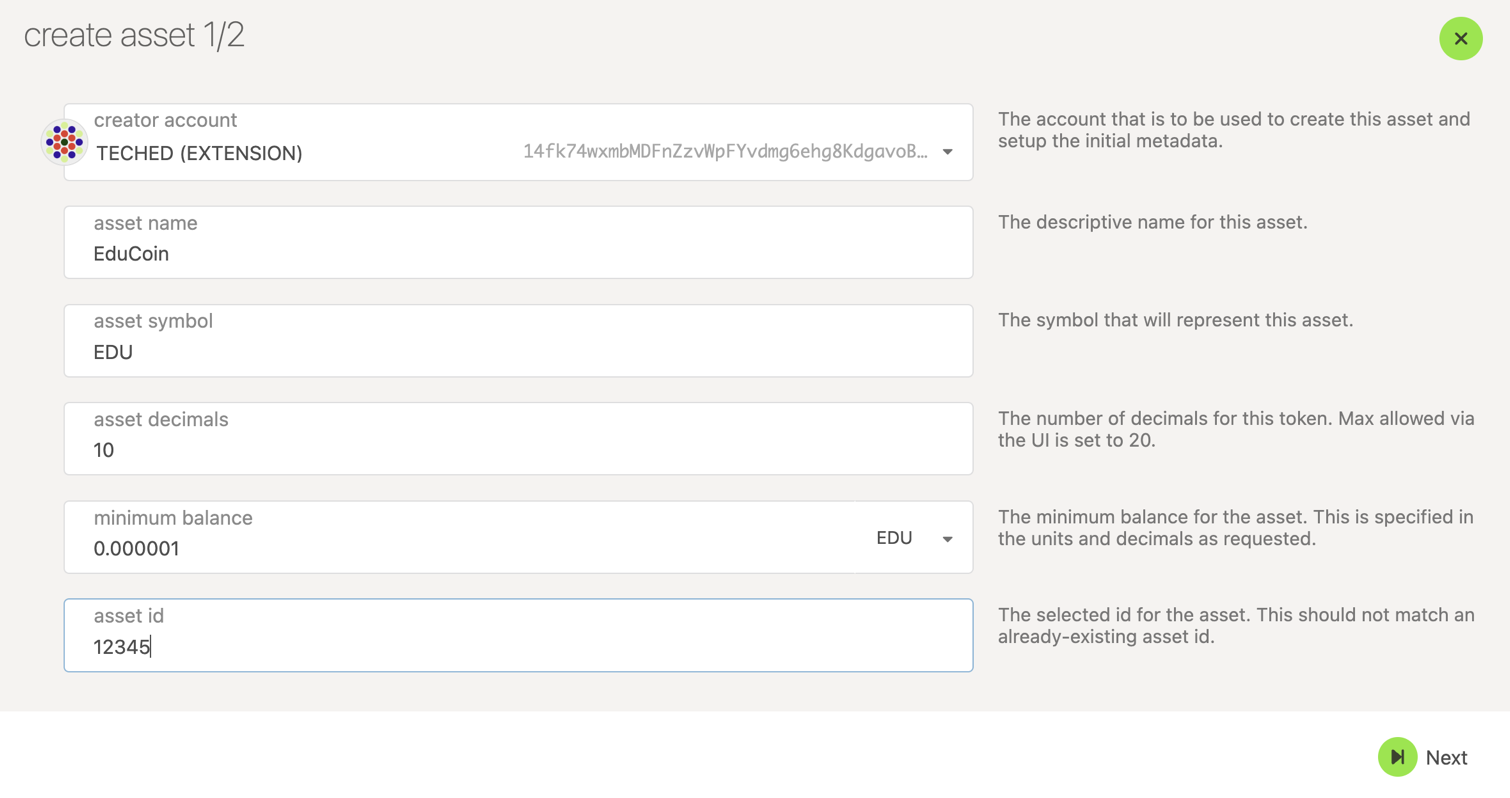Click the truncated 14fk74wxmb account address
Image resolution: width=1510 pixels, height=798 pixels.
coord(724,152)
